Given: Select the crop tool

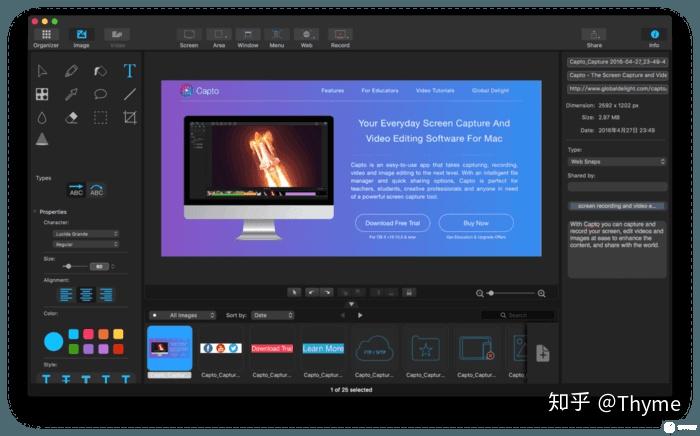Looking at the screenshot, I should [129, 117].
